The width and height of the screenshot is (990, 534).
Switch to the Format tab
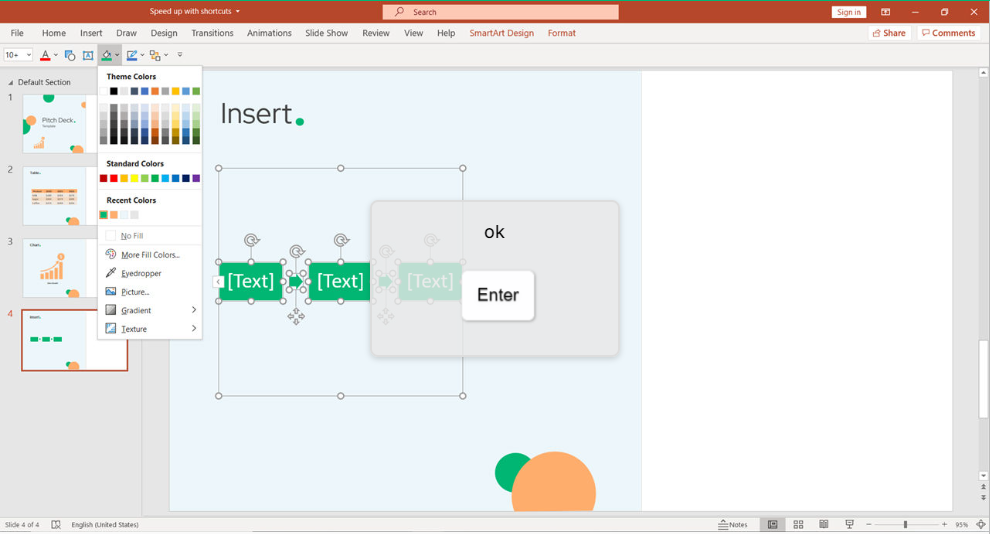point(561,33)
